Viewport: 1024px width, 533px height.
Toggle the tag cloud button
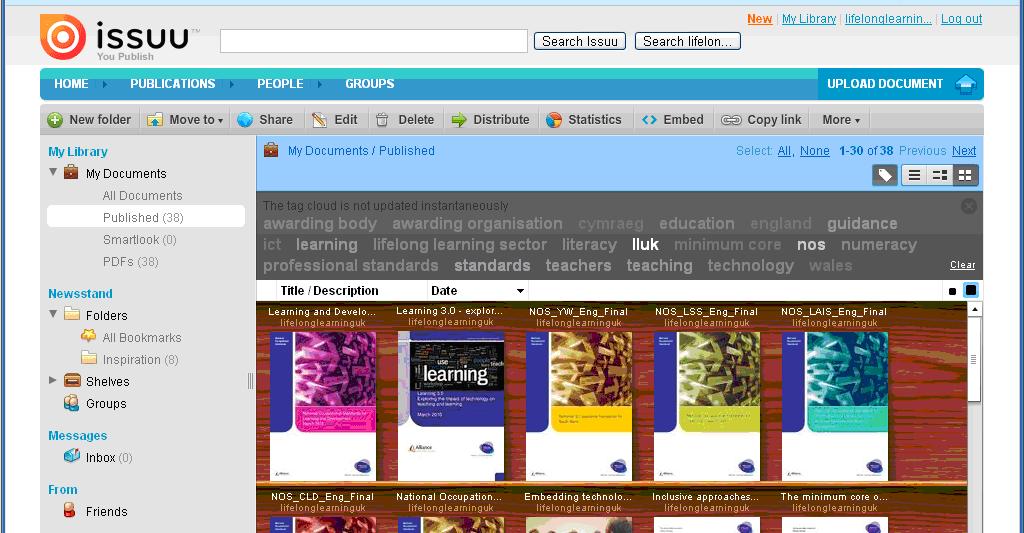click(x=885, y=176)
